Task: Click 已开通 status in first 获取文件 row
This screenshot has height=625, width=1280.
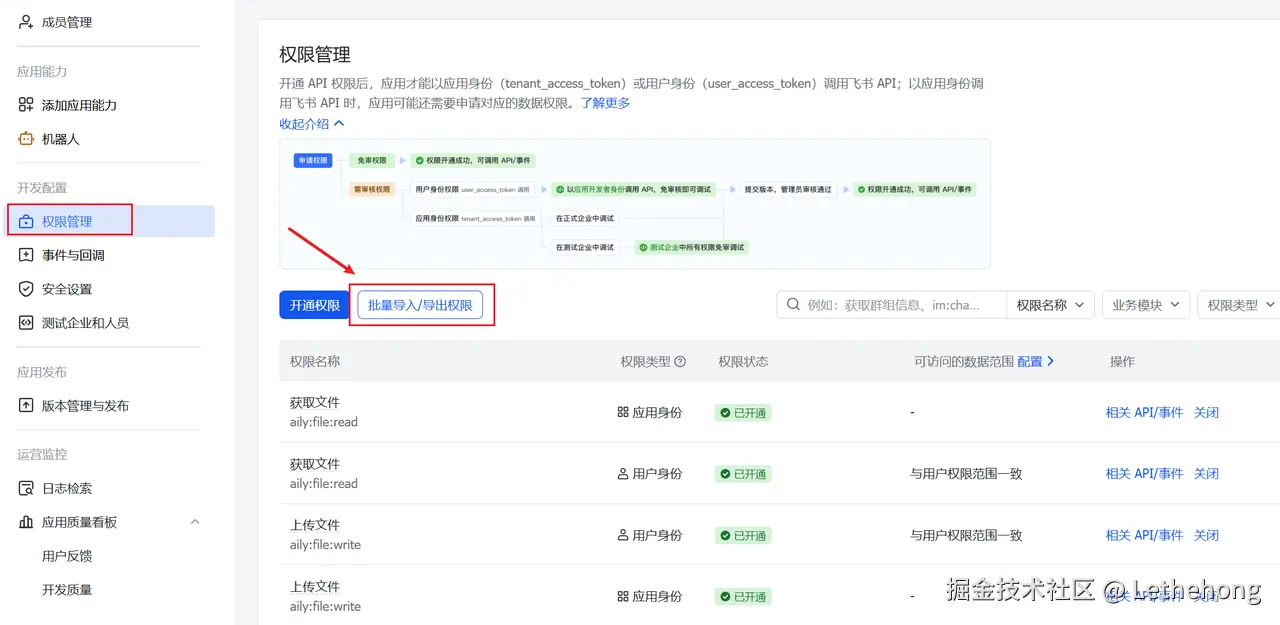Action: click(743, 412)
